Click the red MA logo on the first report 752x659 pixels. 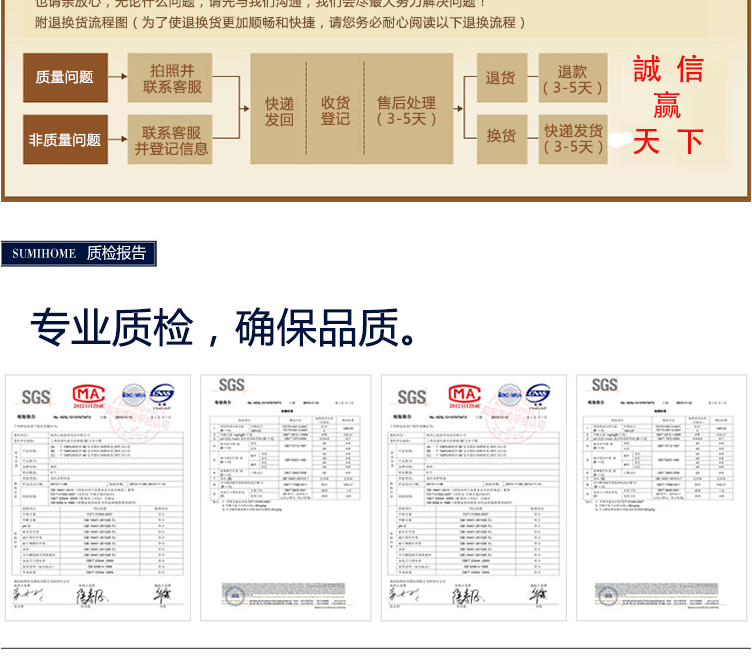point(89,396)
